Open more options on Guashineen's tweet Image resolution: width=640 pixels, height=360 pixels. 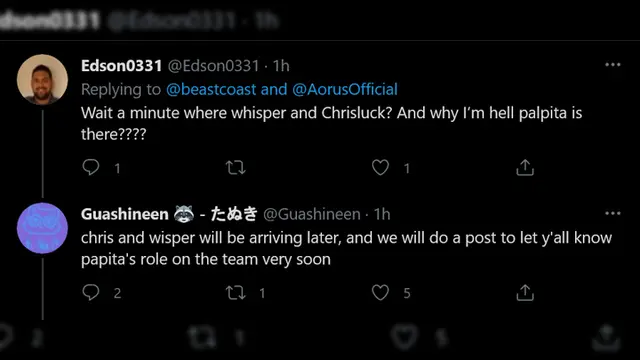[x=613, y=213]
